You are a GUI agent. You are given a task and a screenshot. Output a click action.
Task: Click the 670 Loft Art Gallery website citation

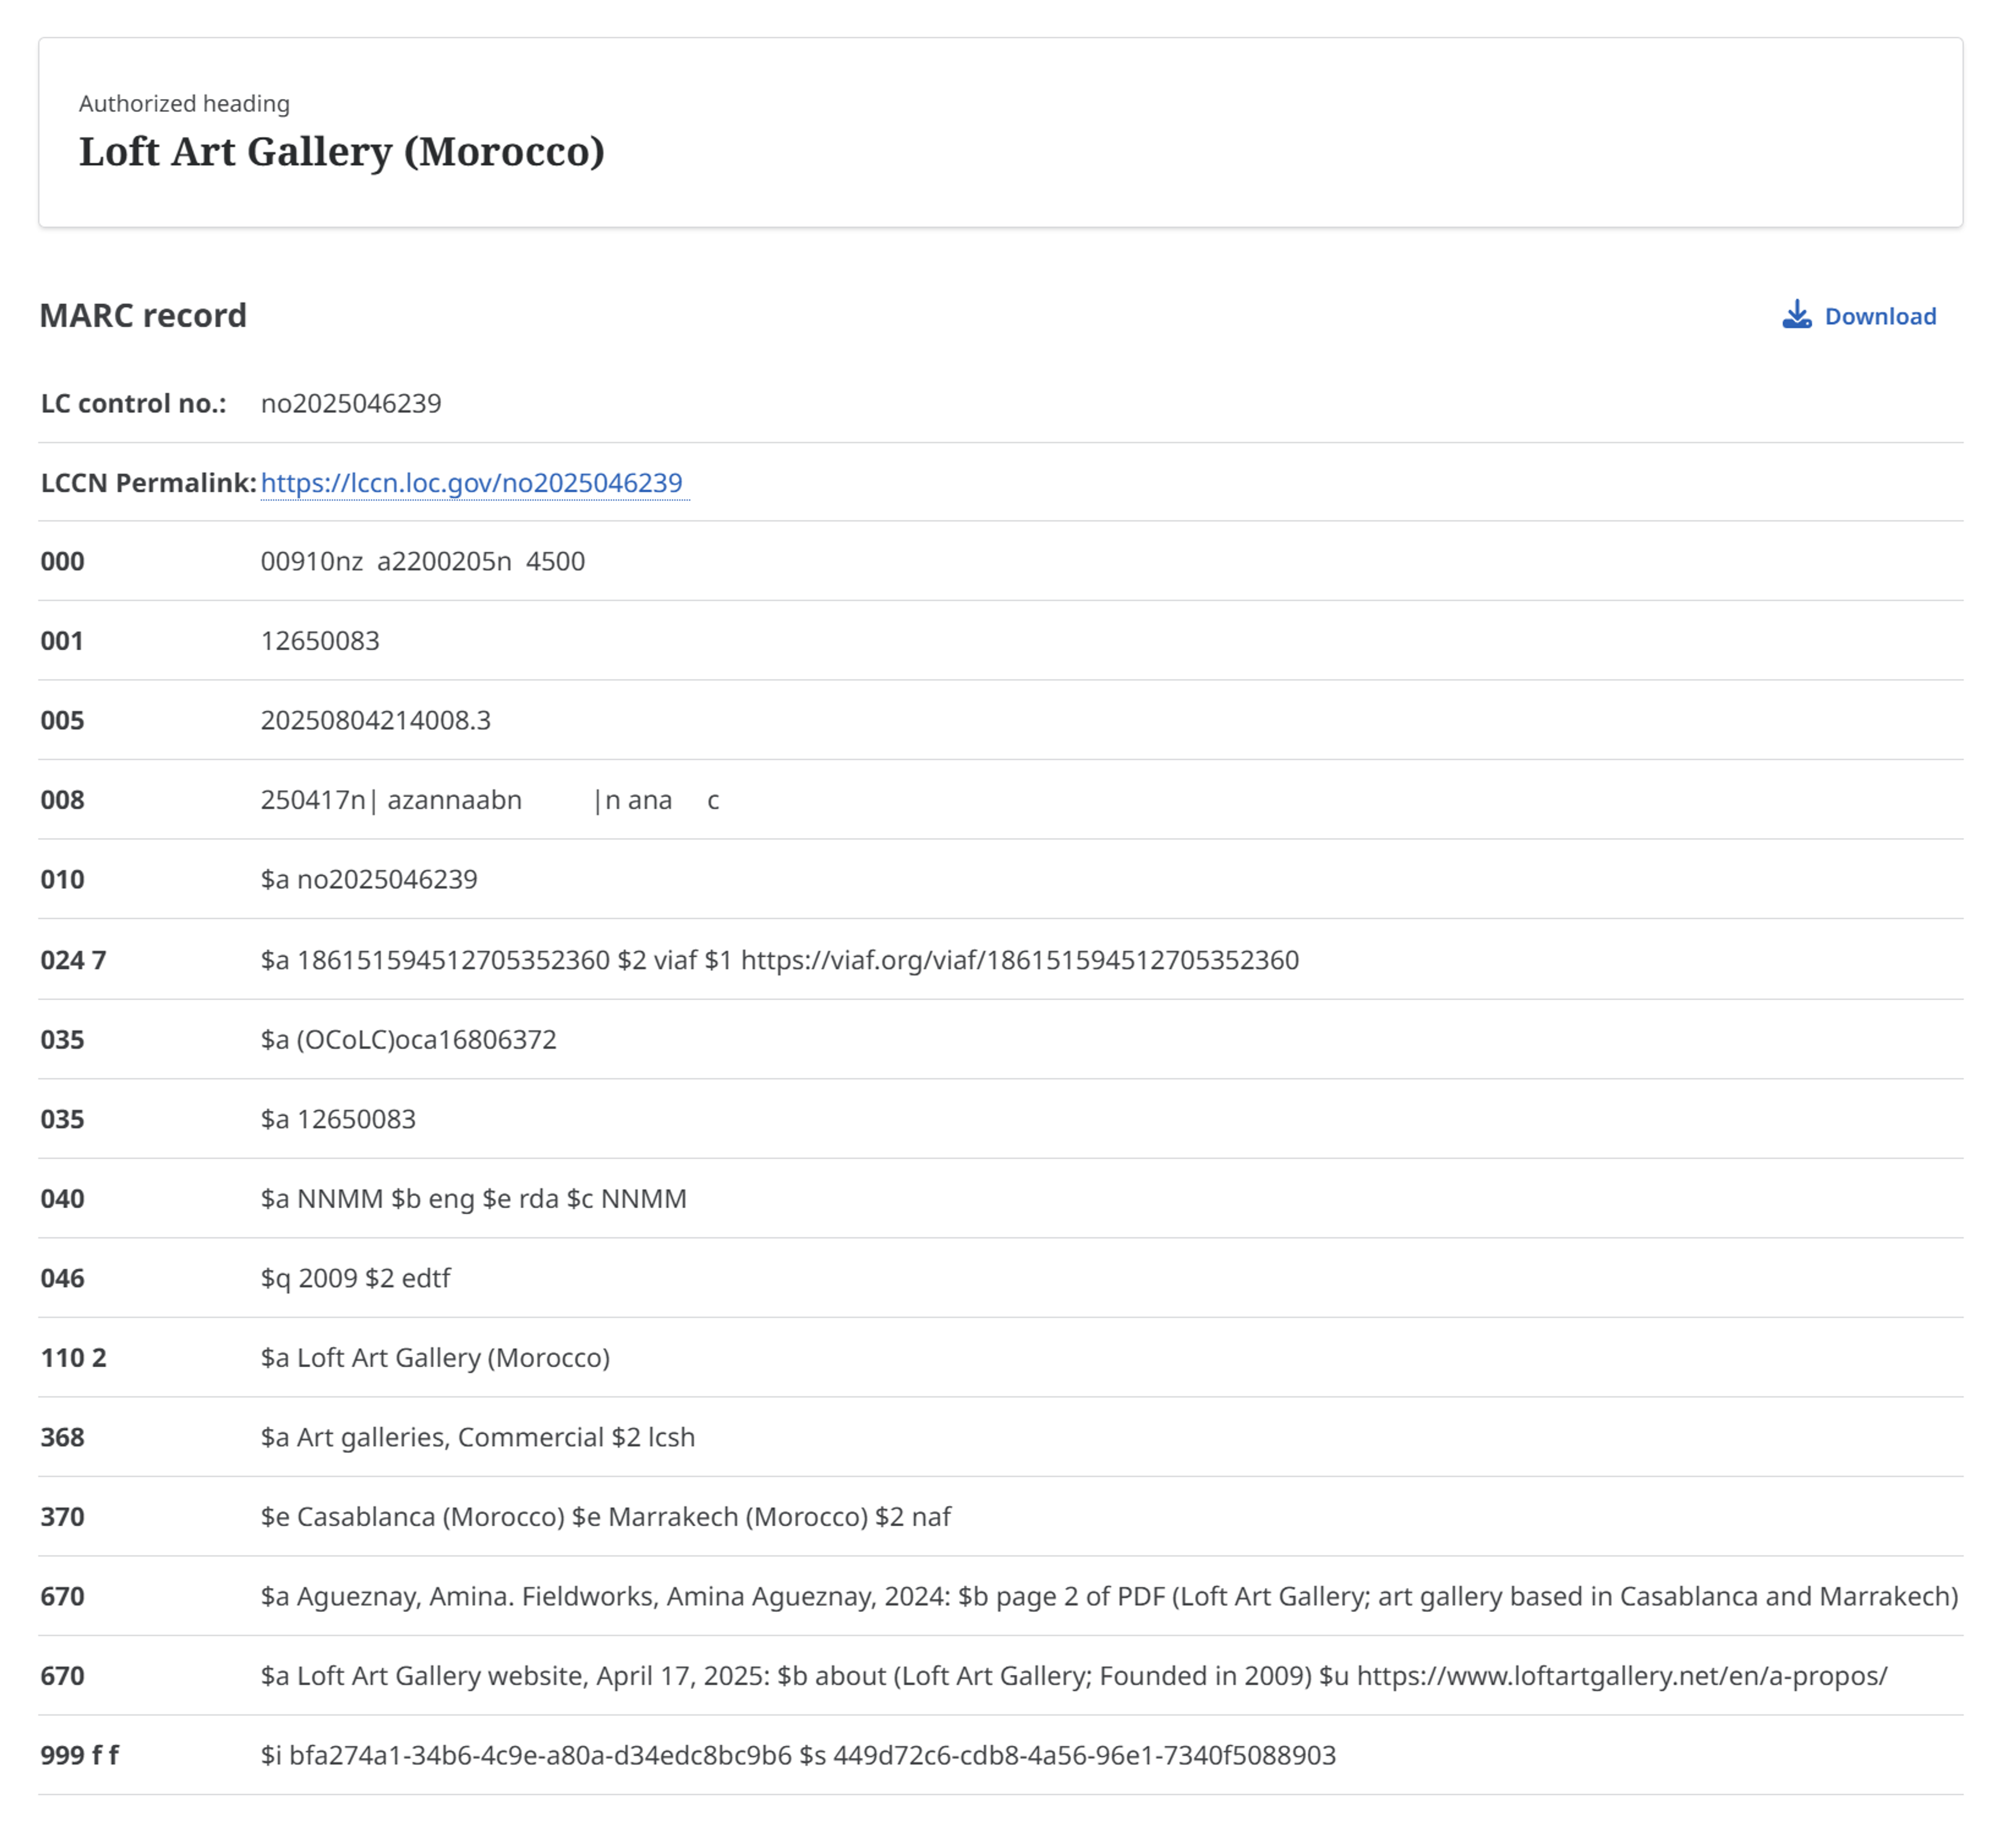point(1074,1676)
